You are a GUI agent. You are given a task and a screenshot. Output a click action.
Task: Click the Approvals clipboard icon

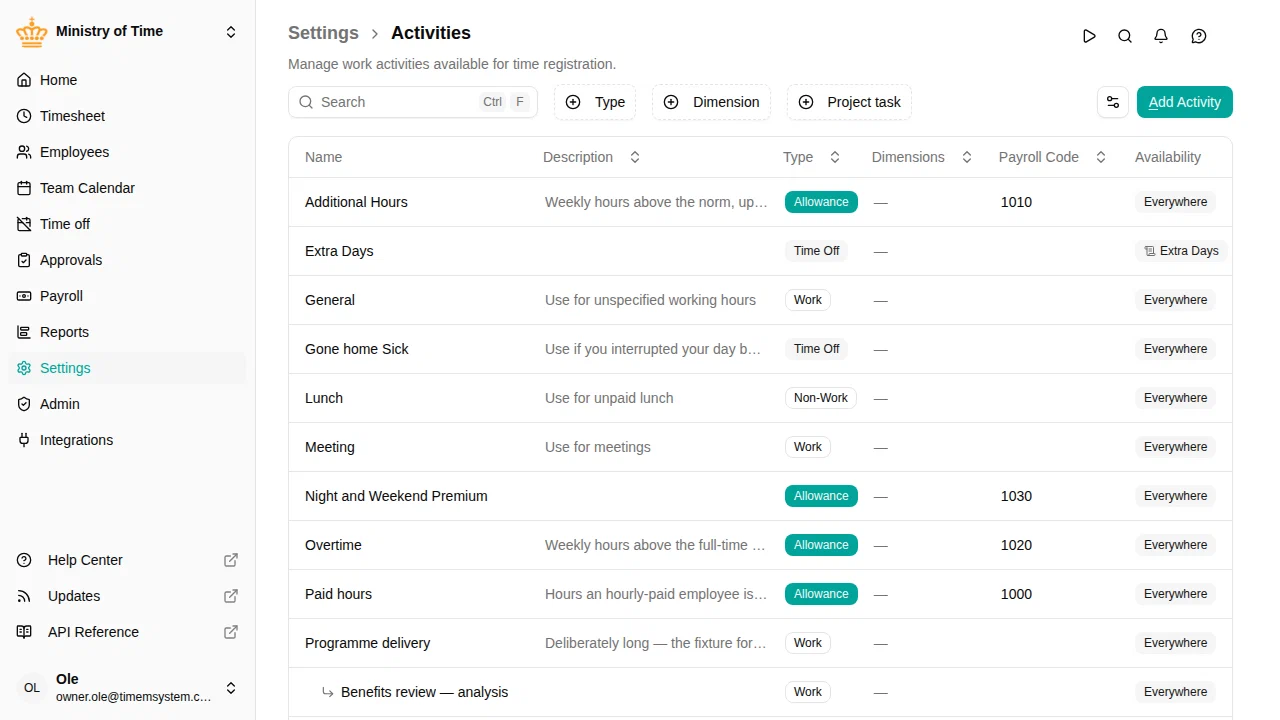[x=24, y=260]
